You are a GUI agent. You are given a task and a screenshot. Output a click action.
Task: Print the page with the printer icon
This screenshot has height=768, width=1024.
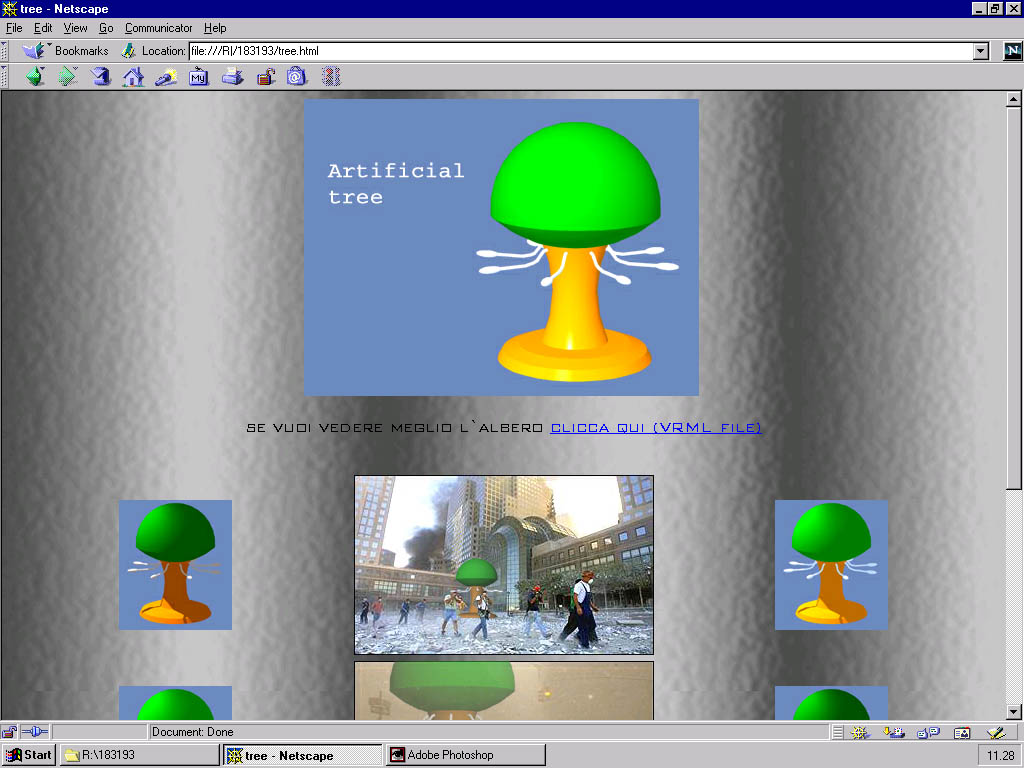(x=232, y=76)
